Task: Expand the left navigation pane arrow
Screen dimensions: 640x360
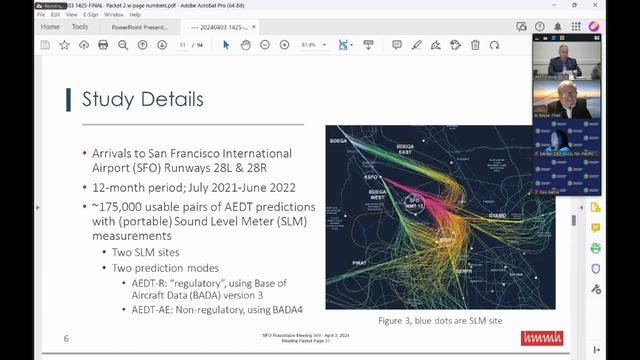Action: 38,207
